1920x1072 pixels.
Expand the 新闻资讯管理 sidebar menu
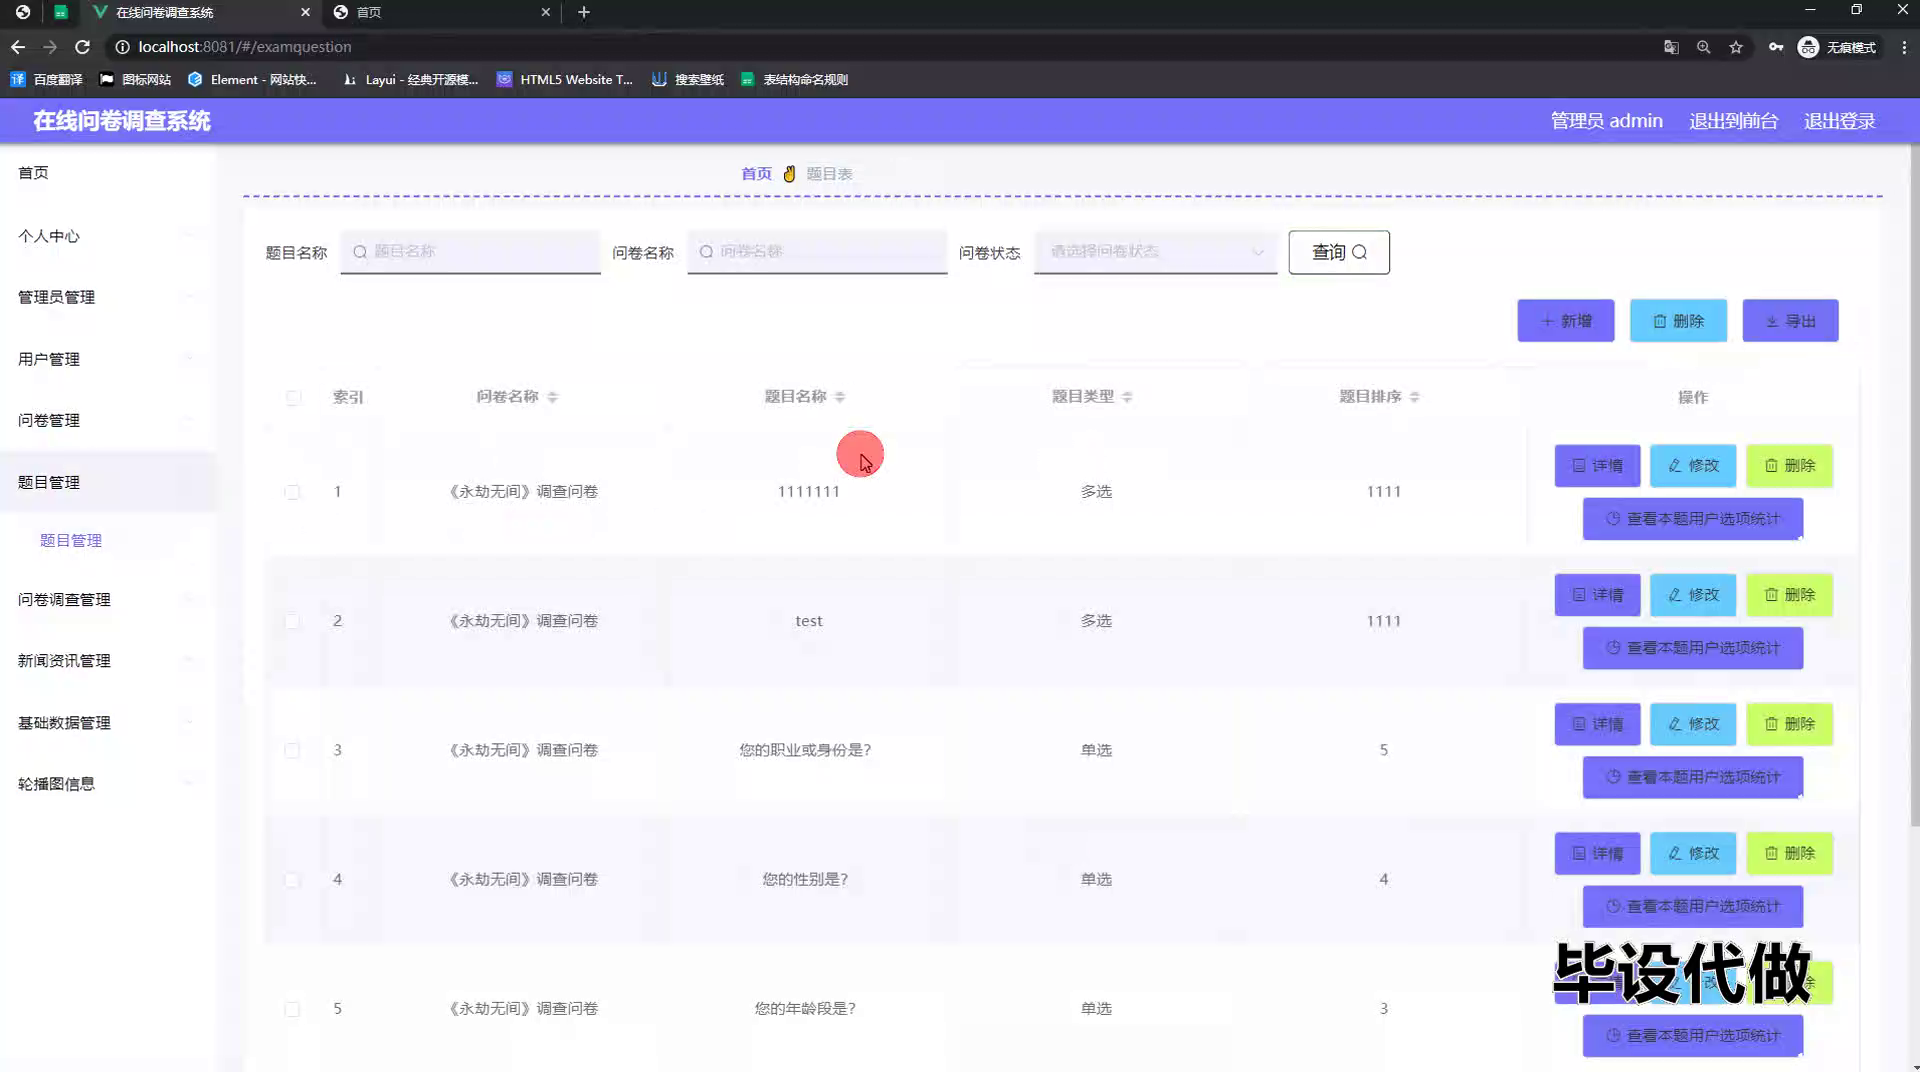[107, 661]
